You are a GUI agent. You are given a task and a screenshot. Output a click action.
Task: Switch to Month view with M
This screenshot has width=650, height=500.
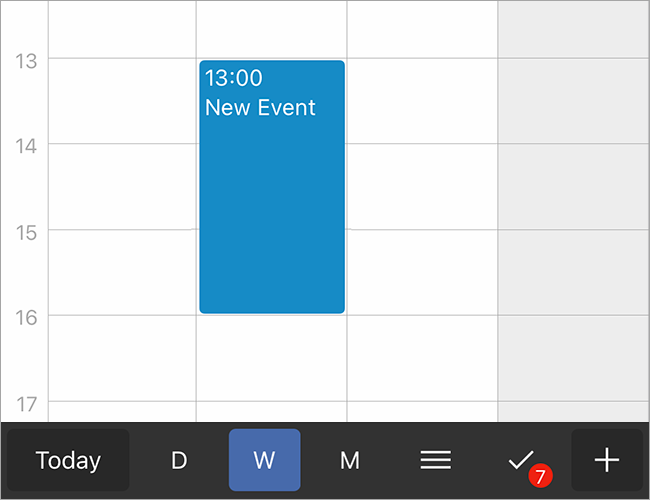click(350, 460)
